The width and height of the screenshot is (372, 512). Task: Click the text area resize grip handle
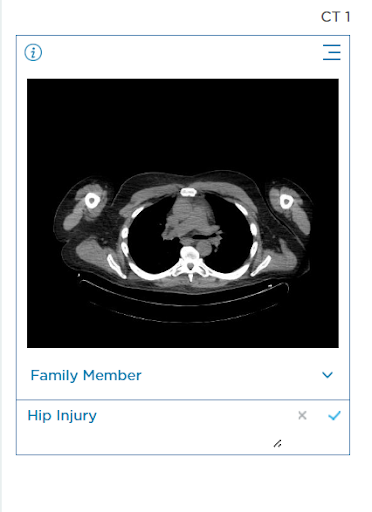[277, 443]
